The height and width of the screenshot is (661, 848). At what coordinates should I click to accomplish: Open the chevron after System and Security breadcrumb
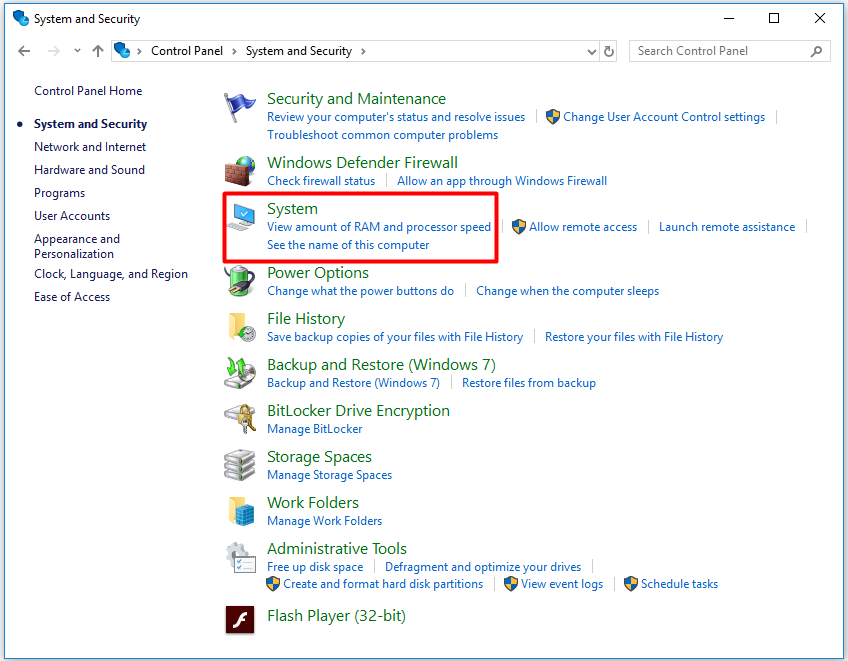click(362, 51)
